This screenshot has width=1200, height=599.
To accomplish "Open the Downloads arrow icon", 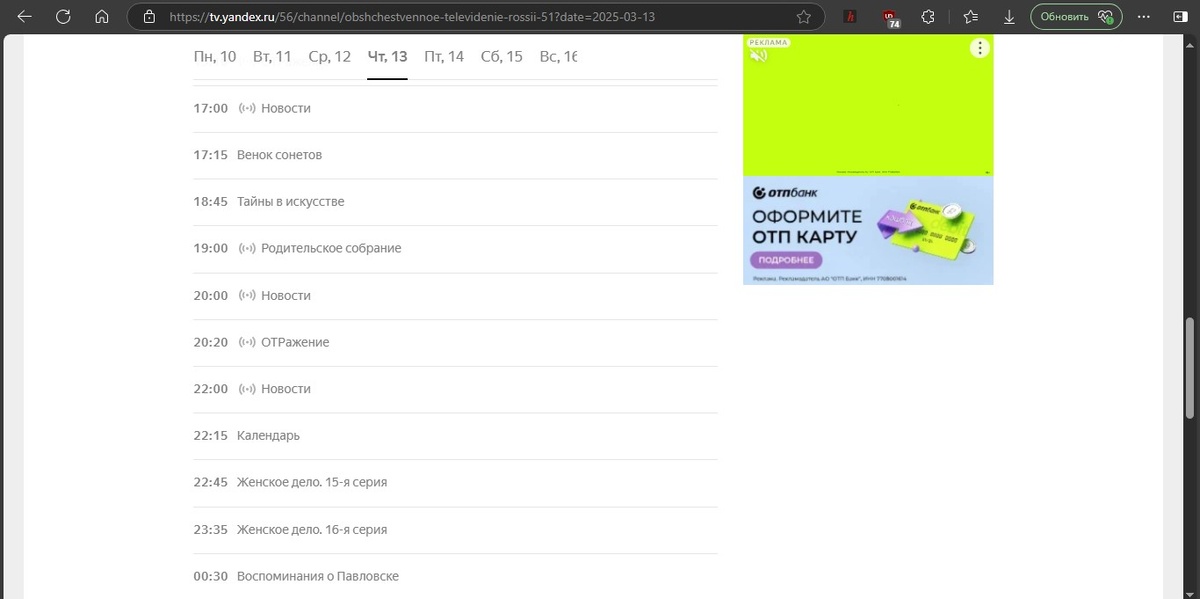I will point(1009,17).
